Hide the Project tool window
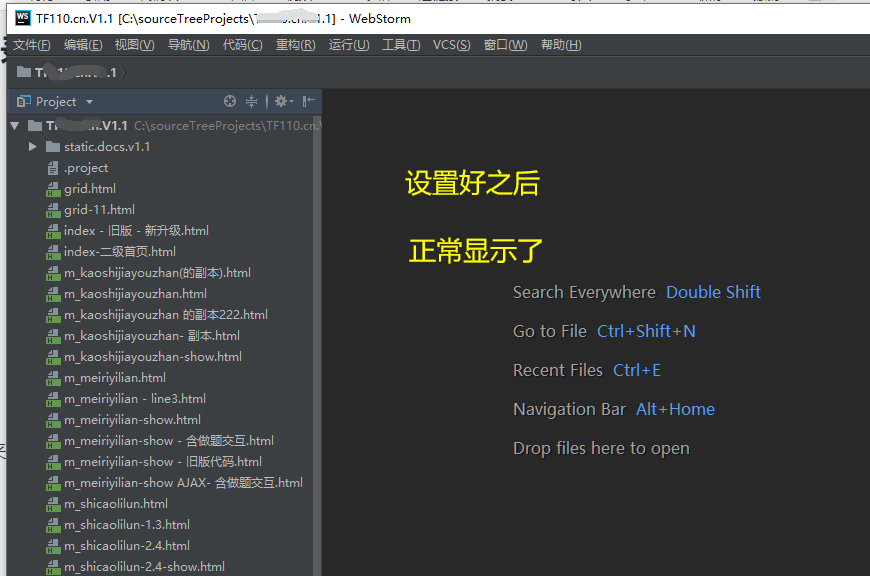Viewport: 870px width, 576px height. click(x=308, y=101)
